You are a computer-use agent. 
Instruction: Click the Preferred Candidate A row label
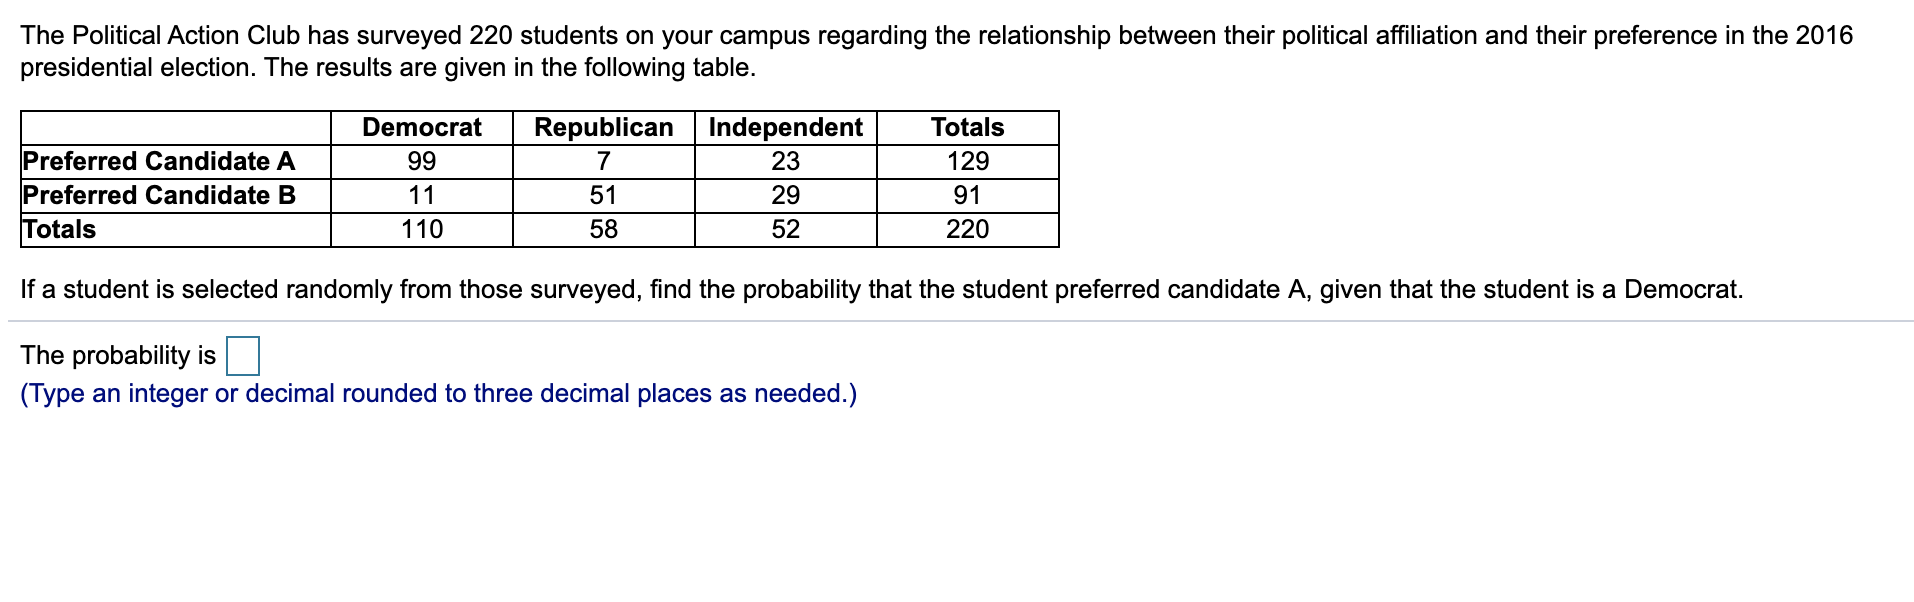[x=159, y=162]
